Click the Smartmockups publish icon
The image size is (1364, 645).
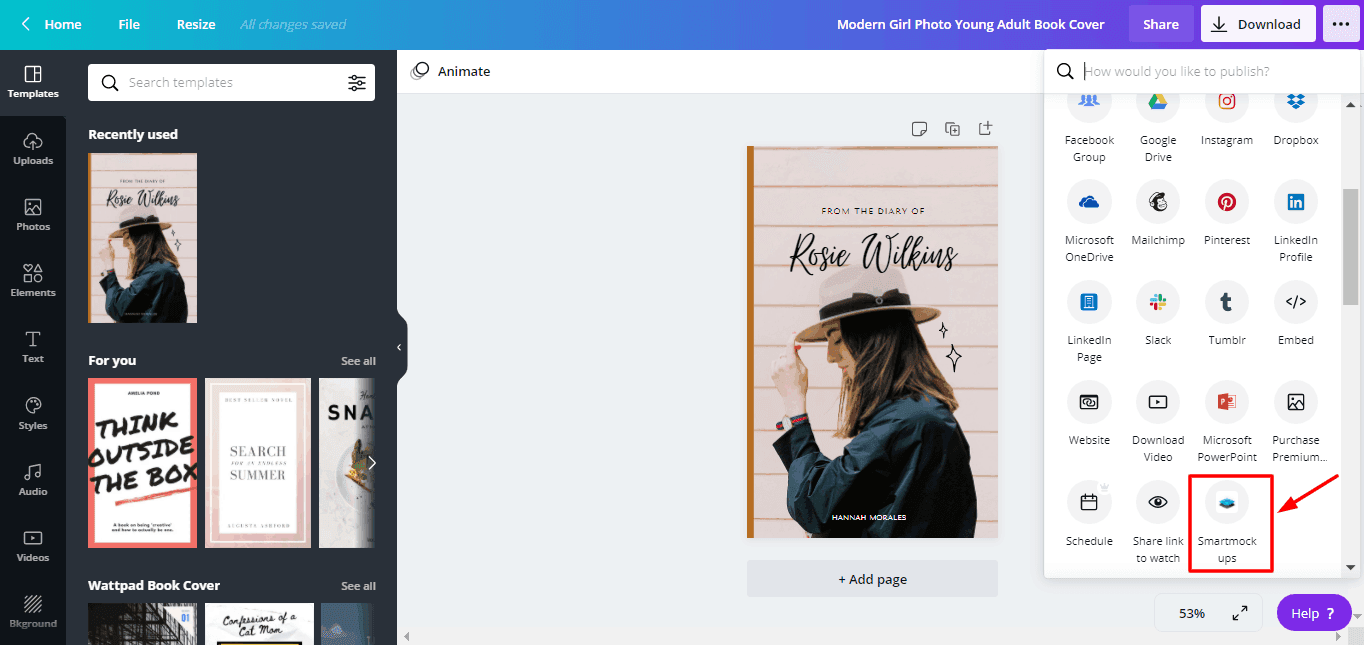pyautogui.click(x=1227, y=502)
